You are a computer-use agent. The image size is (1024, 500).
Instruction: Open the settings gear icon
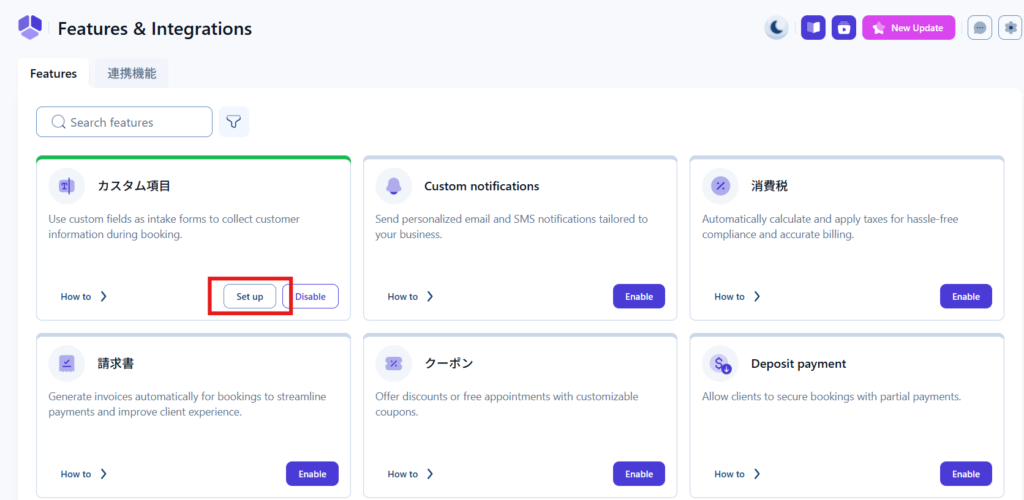point(1011,28)
